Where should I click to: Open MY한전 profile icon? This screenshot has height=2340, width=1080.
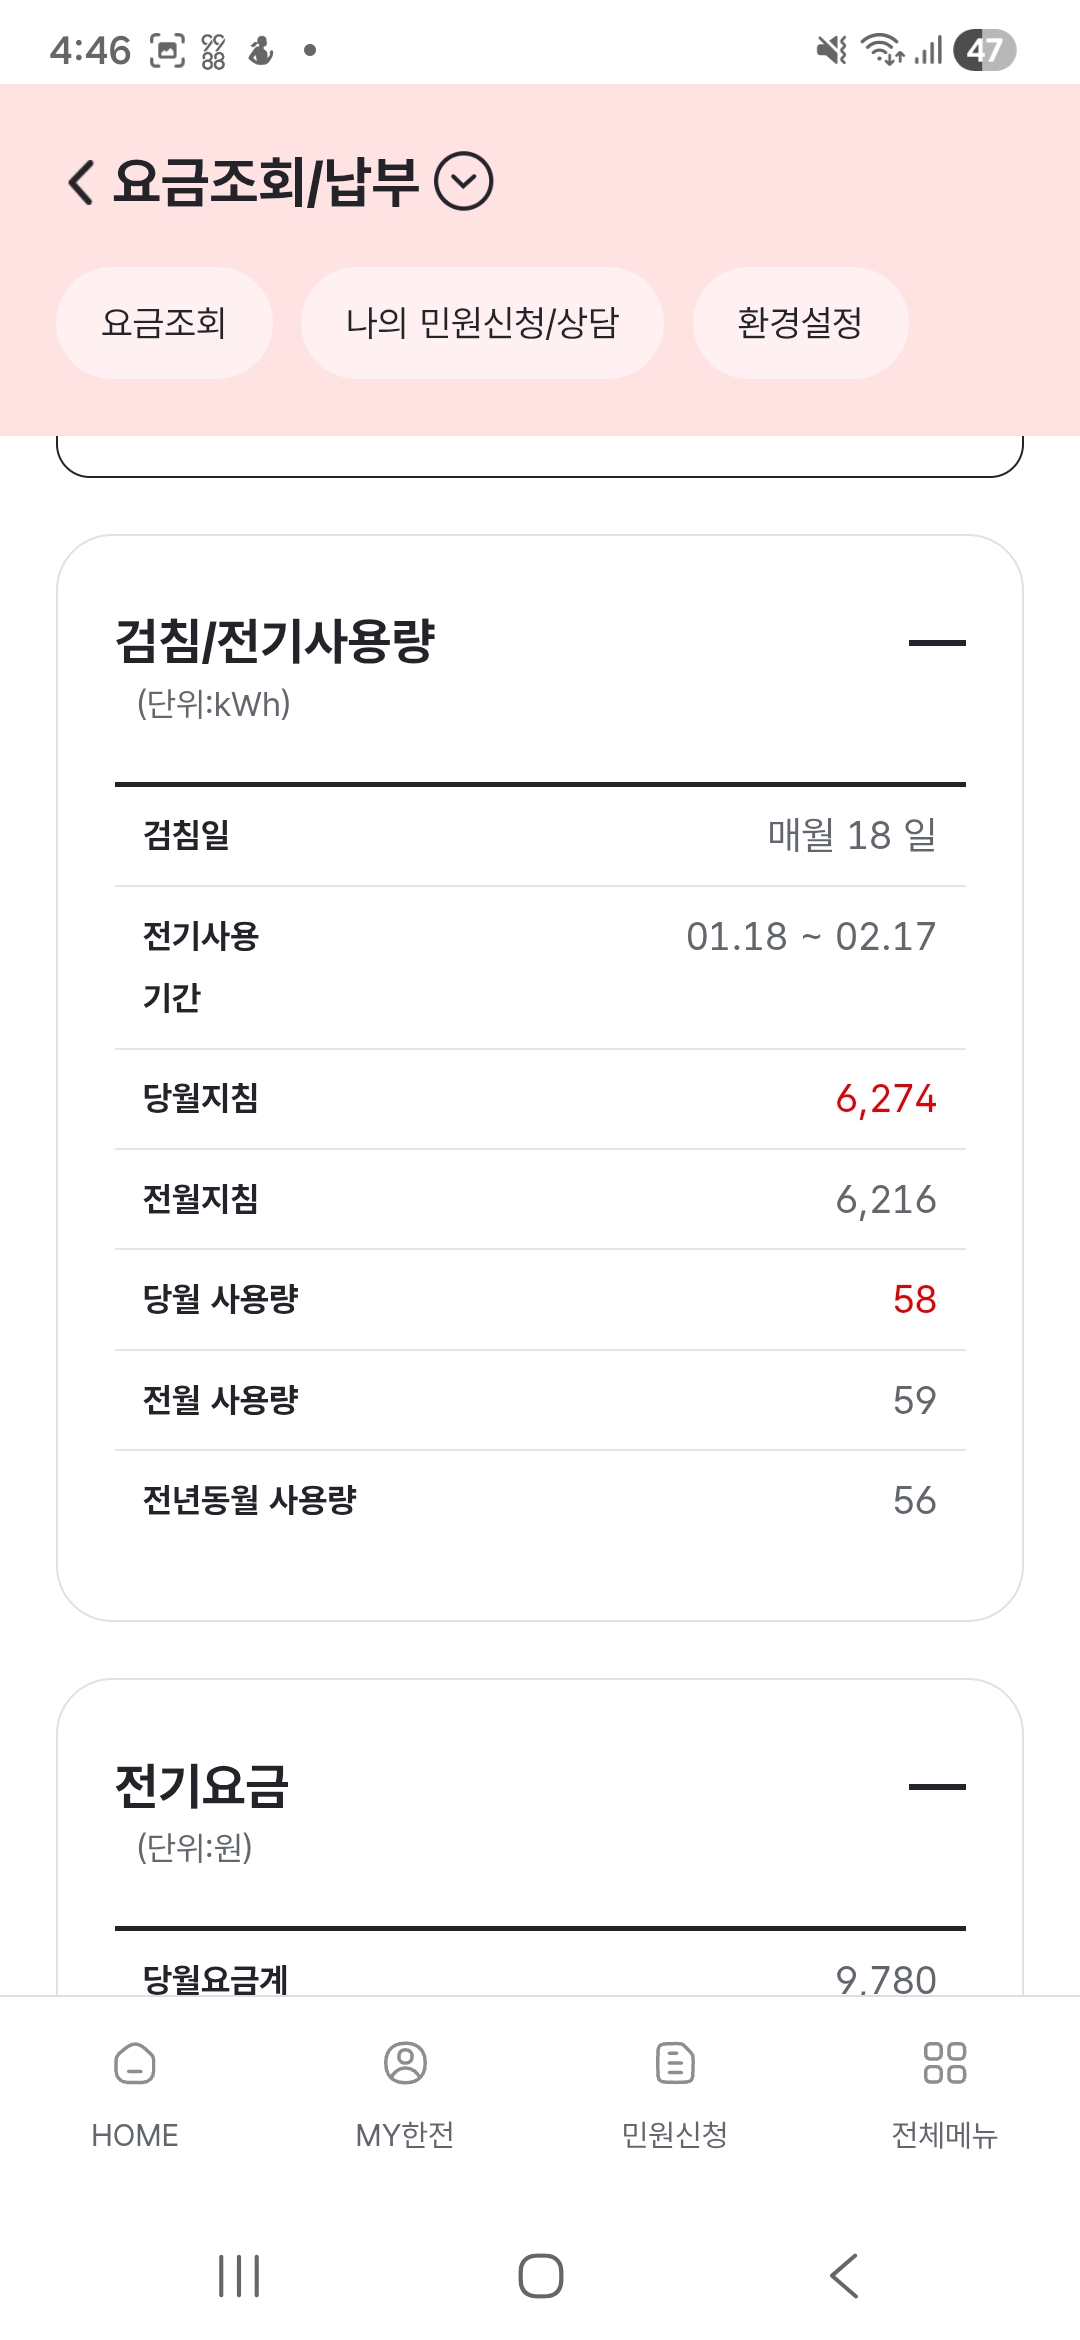pos(405,2063)
